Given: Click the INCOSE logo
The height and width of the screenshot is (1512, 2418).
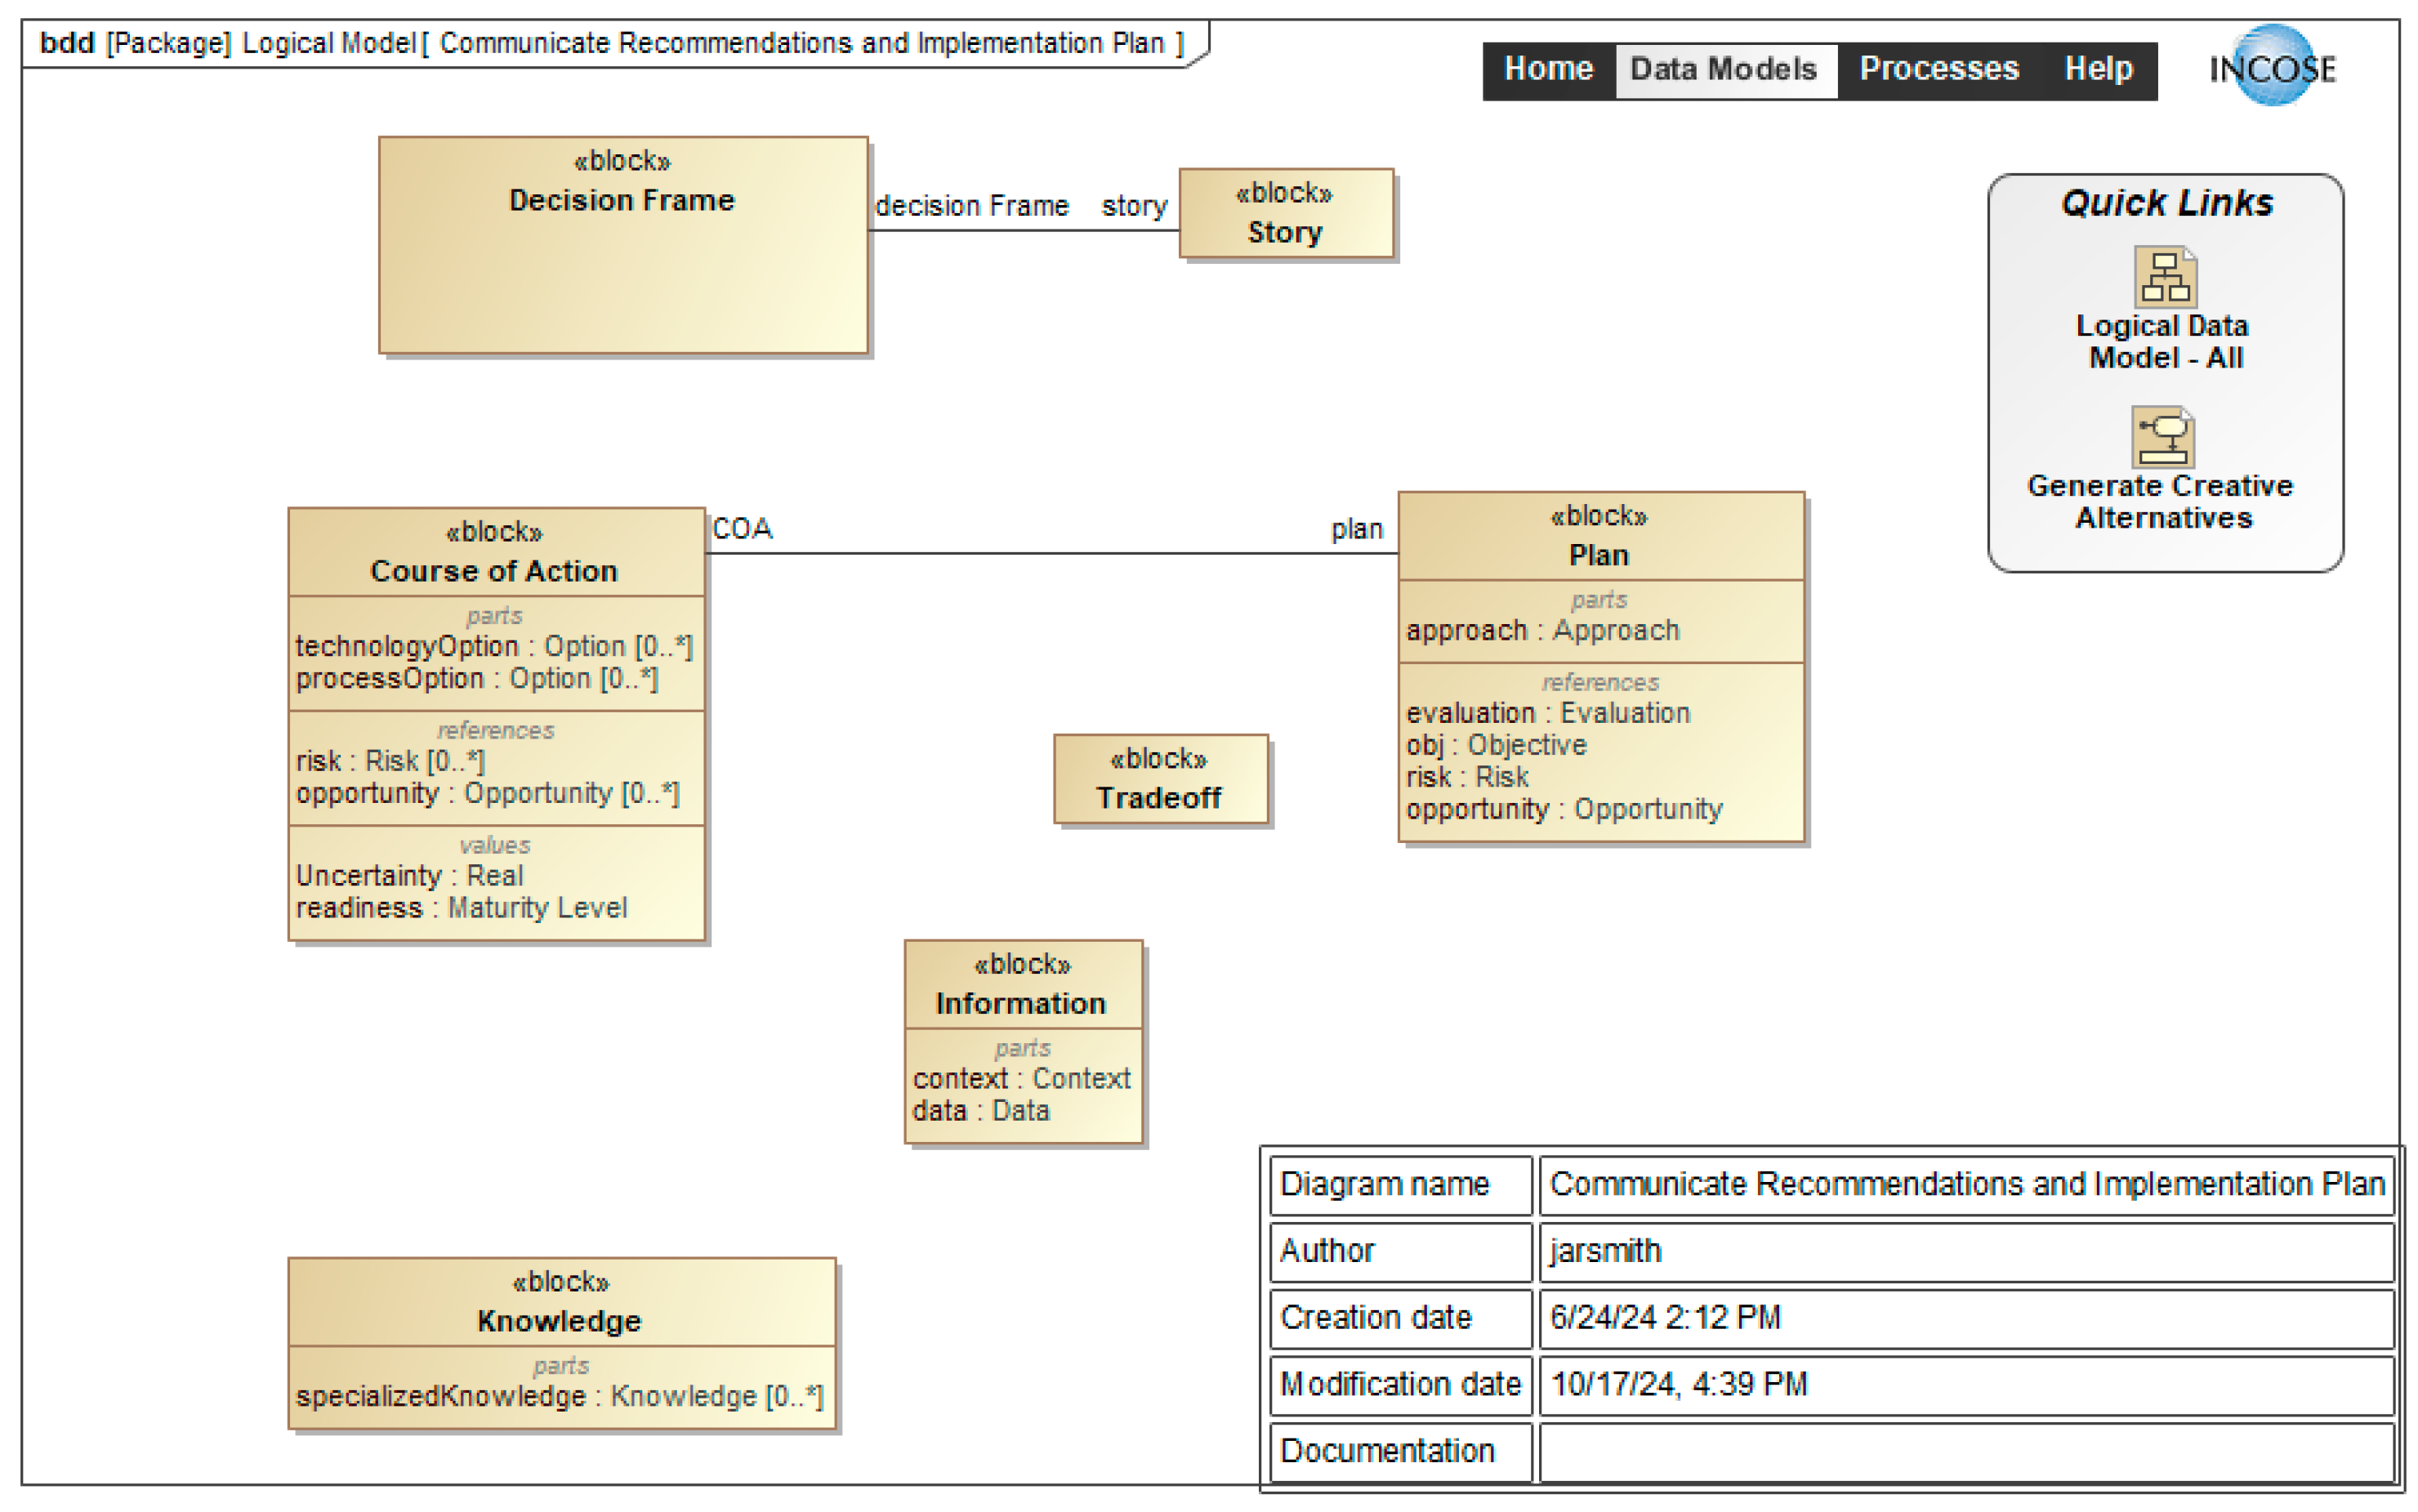Looking at the screenshot, I should (x=2272, y=67).
